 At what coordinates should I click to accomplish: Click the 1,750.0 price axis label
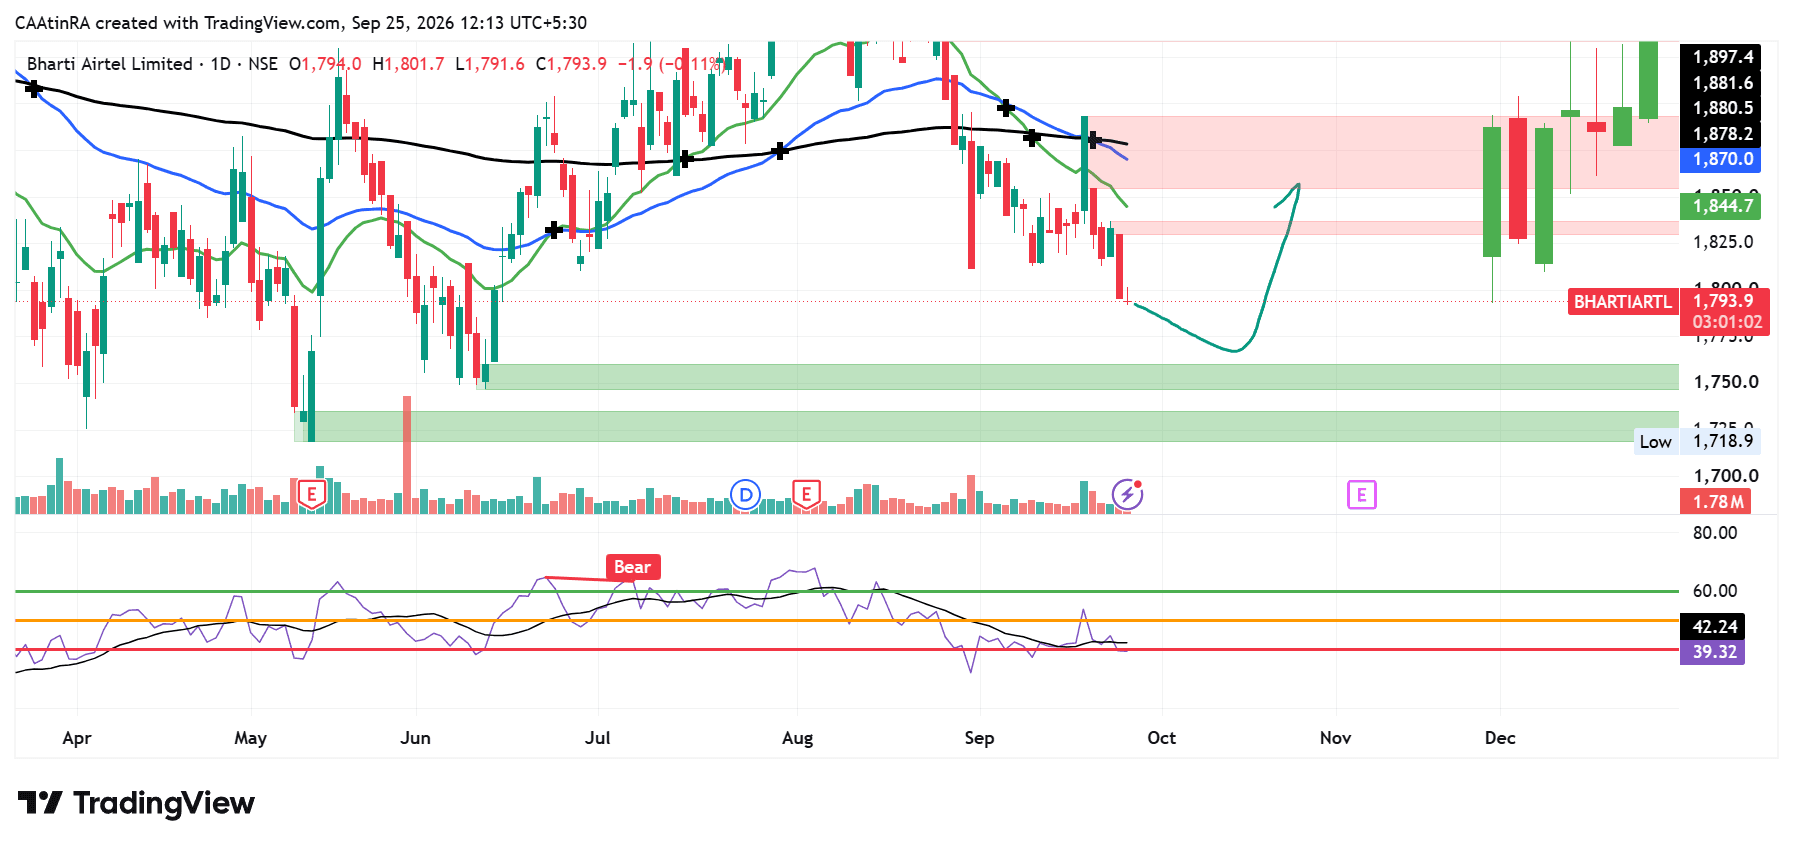pyautogui.click(x=1725, y=382)
